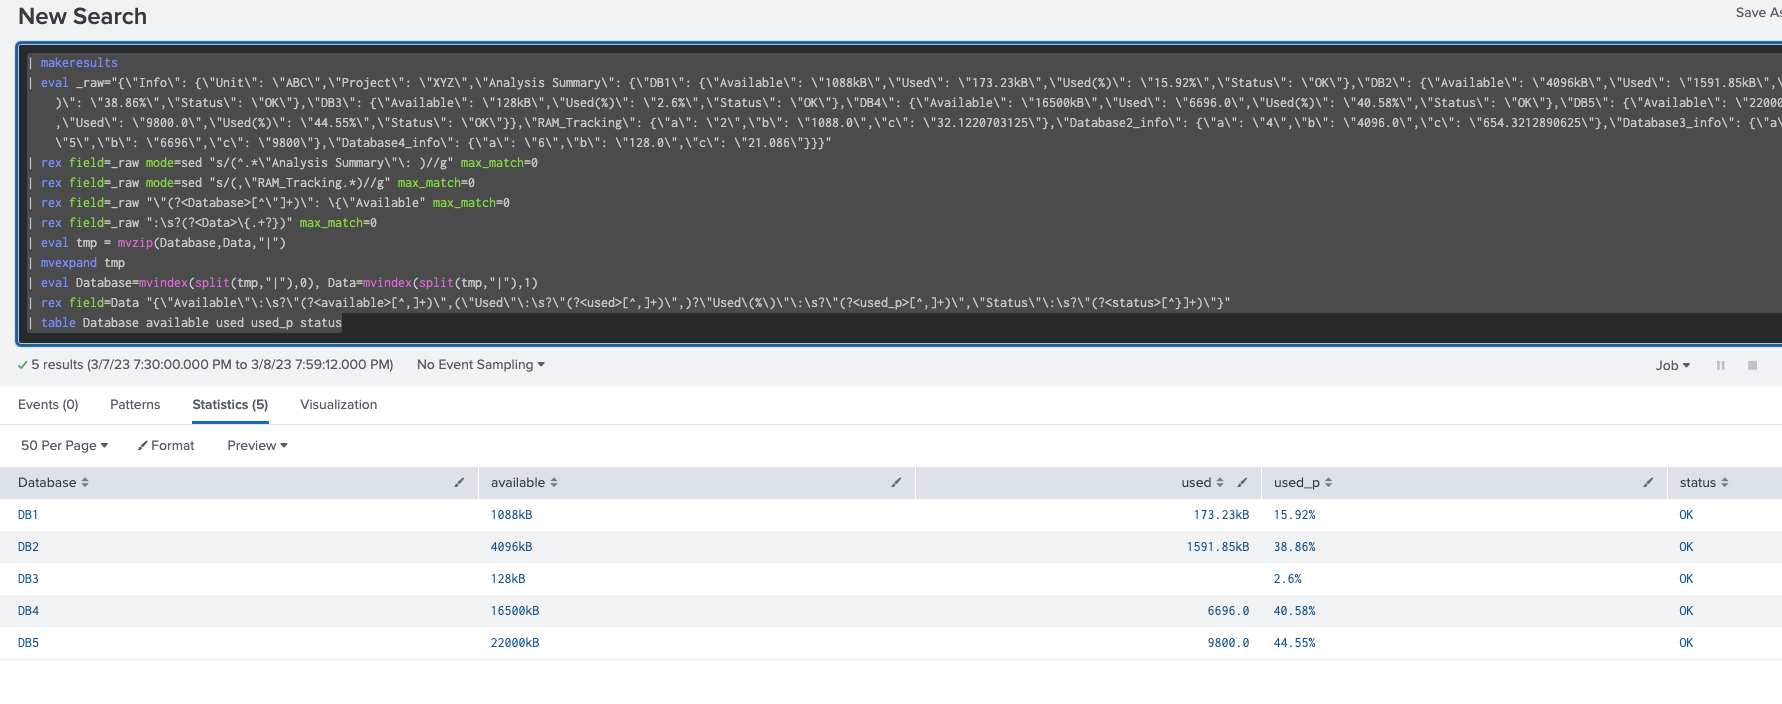Viewport: 1782px width, 704px height.
Task: Click the 9800.0 used value
Action: click(1228, 643)
